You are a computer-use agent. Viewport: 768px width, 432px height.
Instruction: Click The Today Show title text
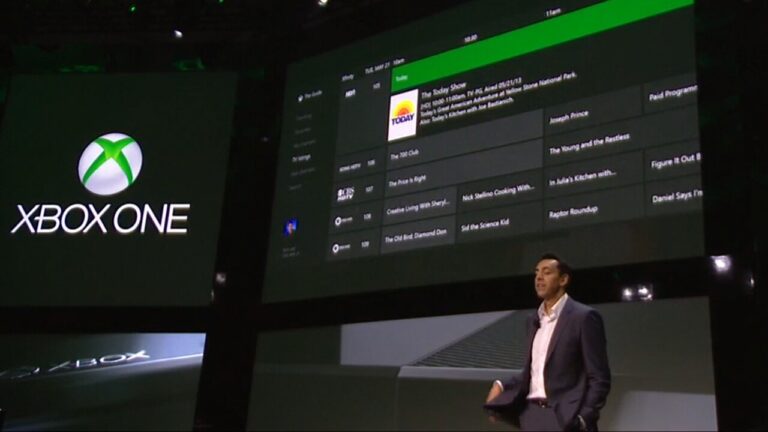point(443,90)
